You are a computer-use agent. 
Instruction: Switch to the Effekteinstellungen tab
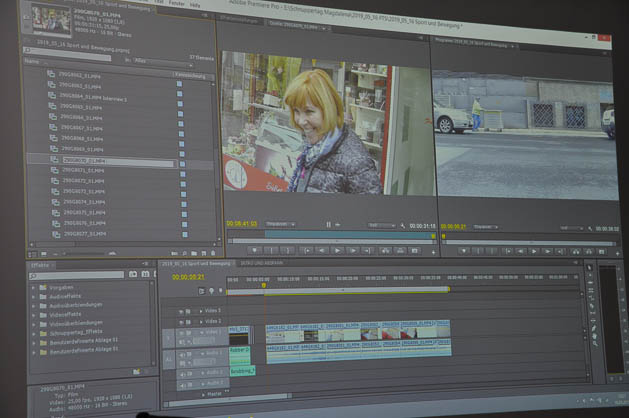(239, 20)
